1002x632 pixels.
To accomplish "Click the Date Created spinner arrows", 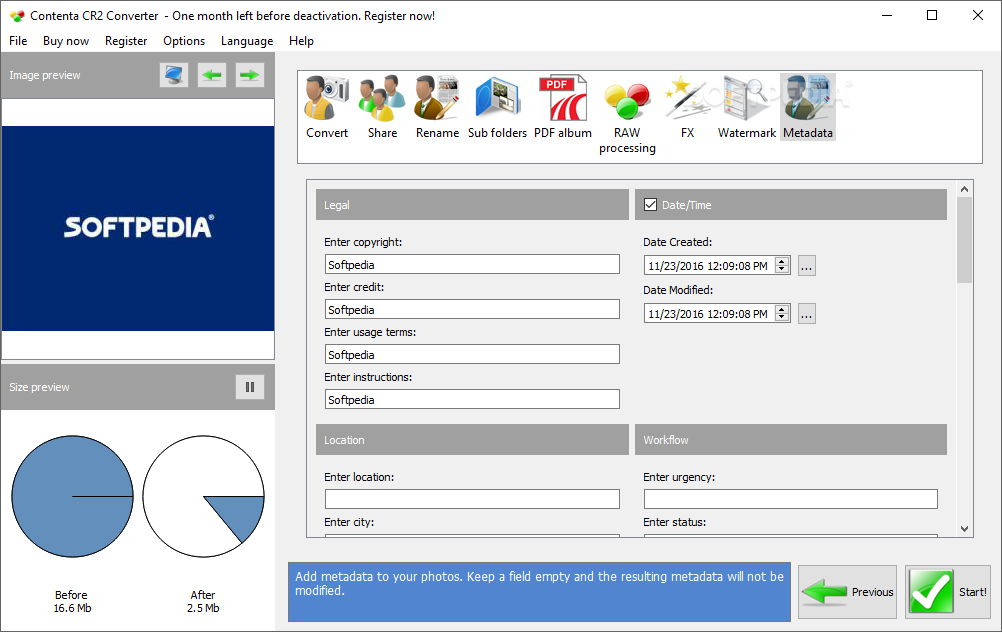I will 782,265.
